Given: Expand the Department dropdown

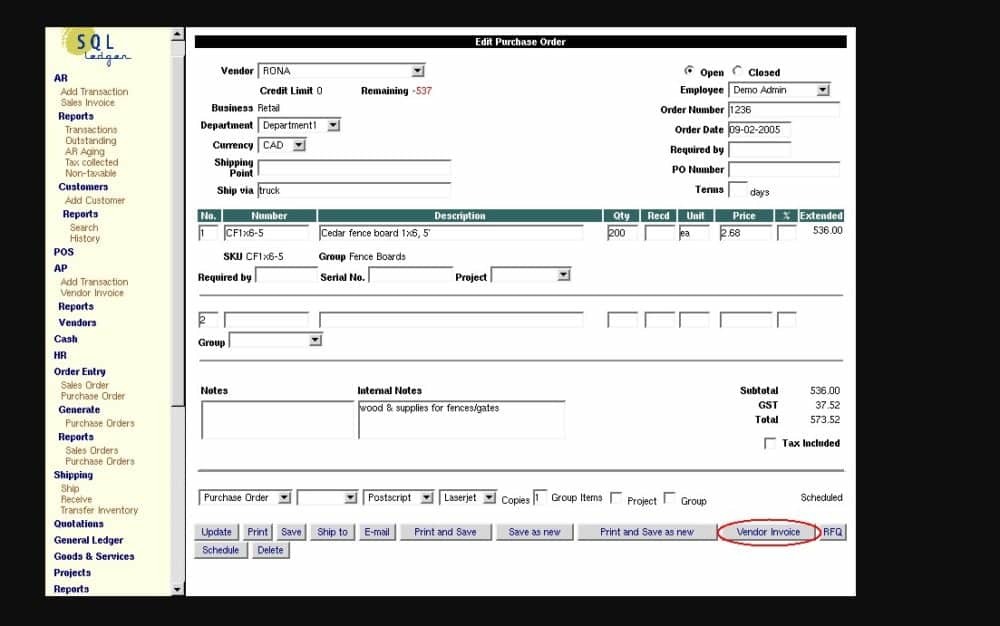Looking at the screenshot, I should (x=333, y=125).
